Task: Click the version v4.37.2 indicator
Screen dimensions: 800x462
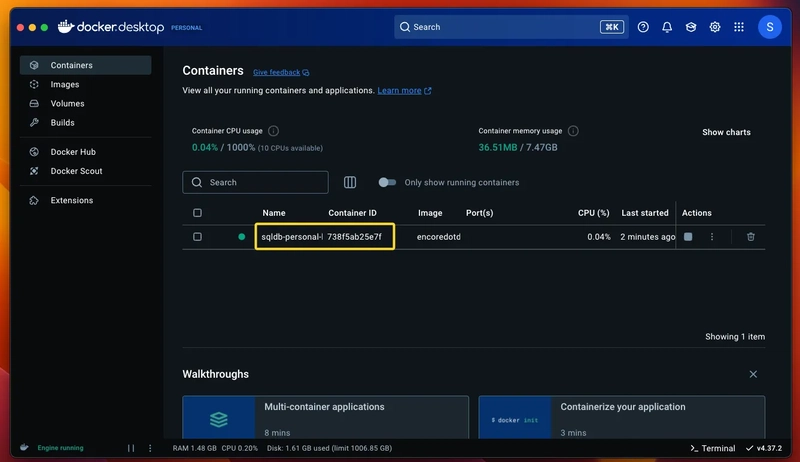Action: coord(764,448)
